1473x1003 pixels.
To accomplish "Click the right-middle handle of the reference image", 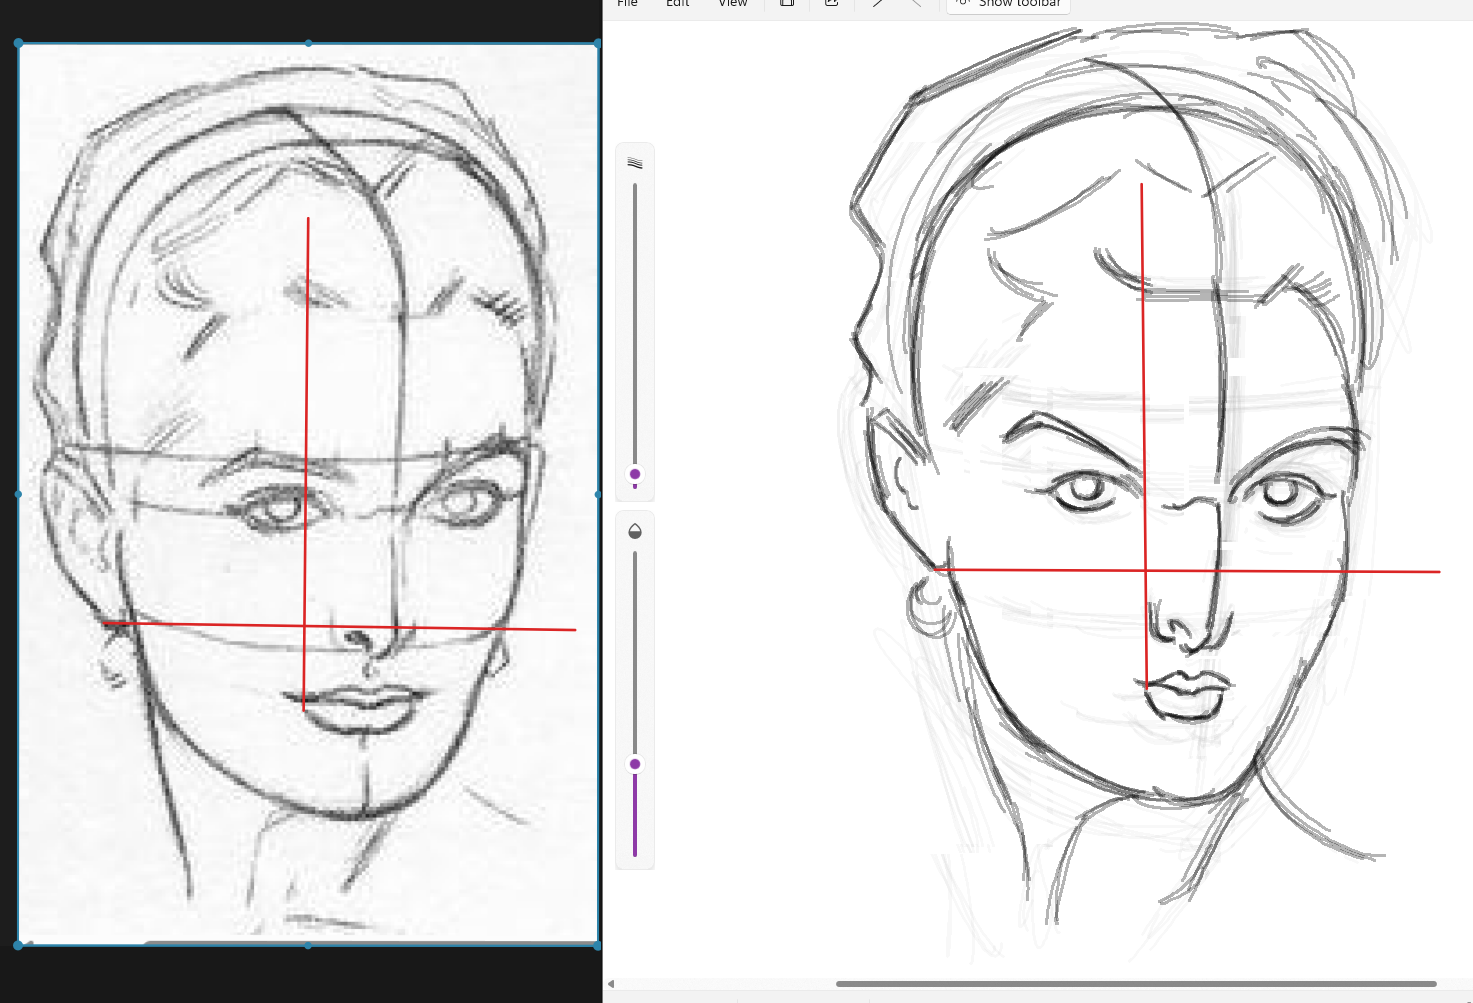I will 598,494.
